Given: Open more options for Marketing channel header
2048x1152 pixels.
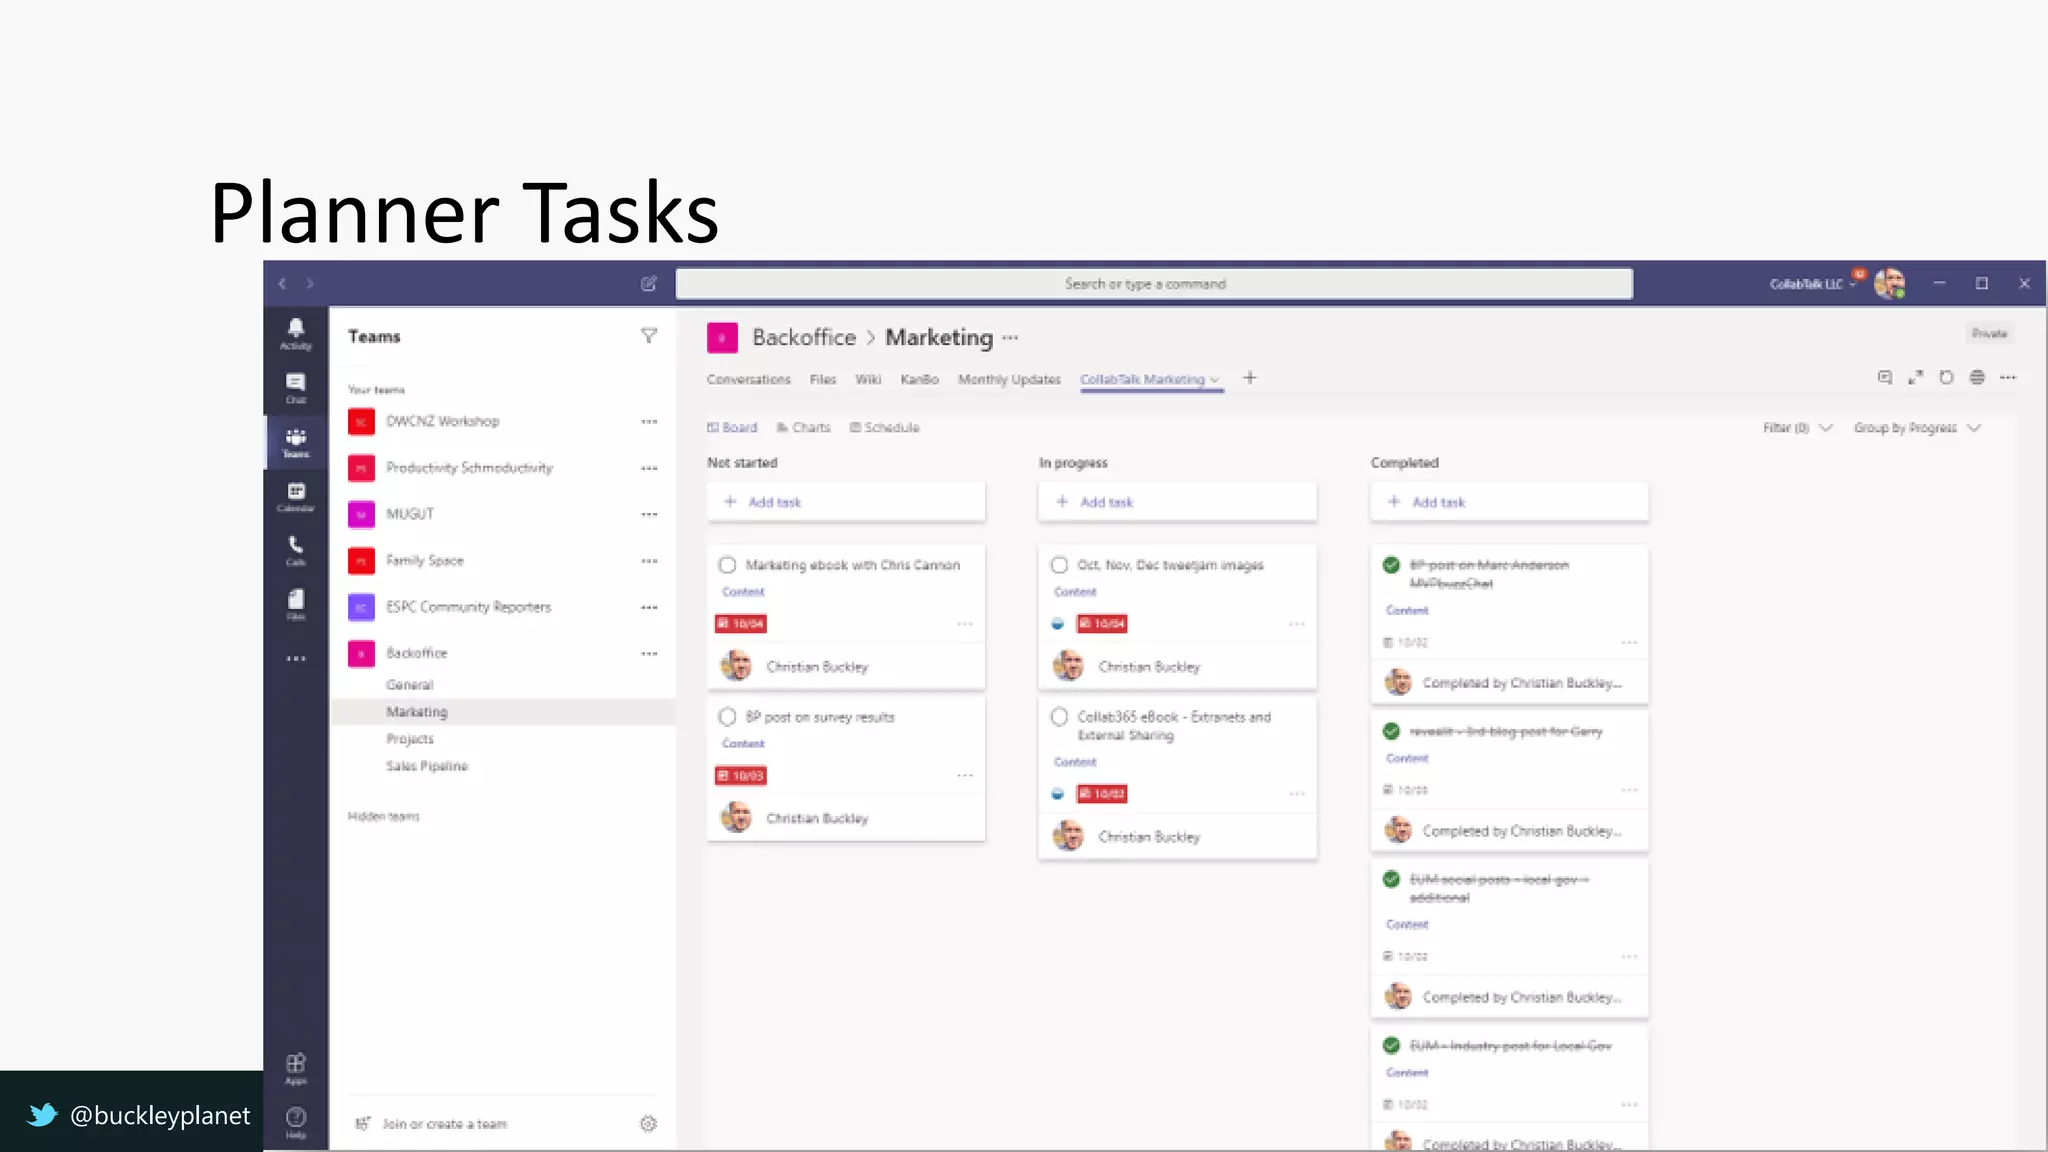Looking at the screenshot, I should (x=1010, y=338).
